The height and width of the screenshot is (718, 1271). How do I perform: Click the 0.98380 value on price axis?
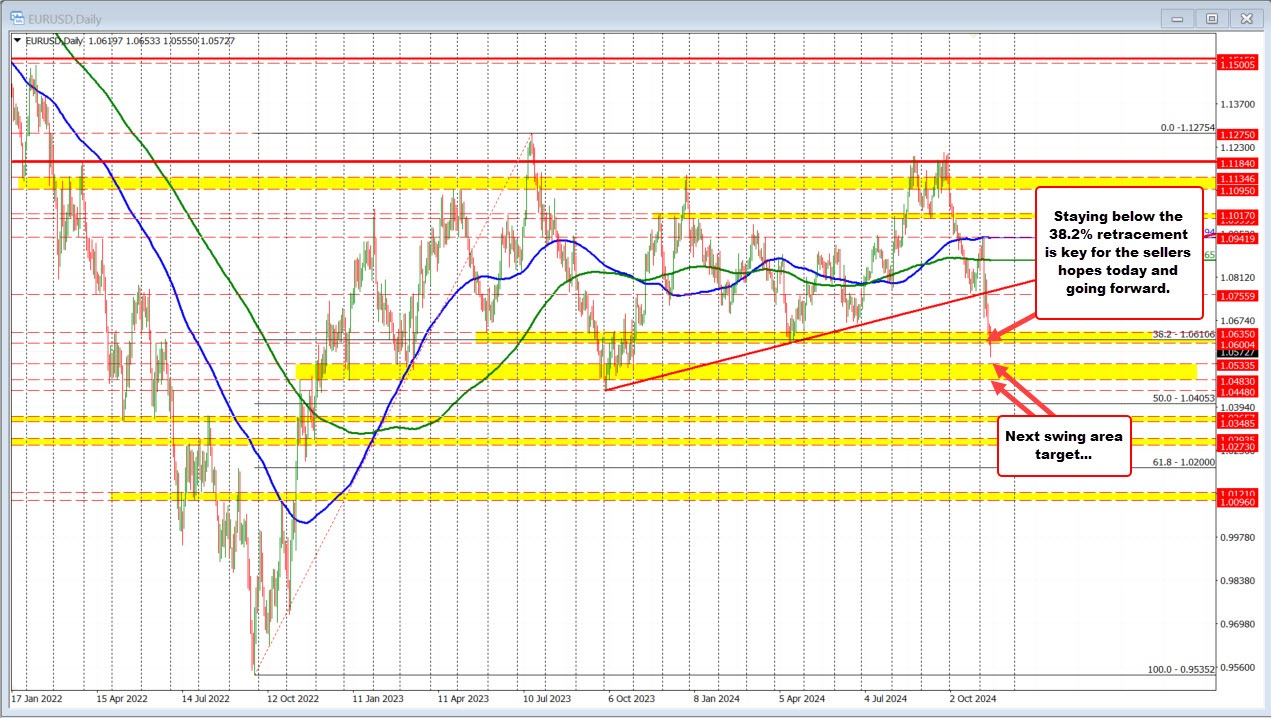1236,581
